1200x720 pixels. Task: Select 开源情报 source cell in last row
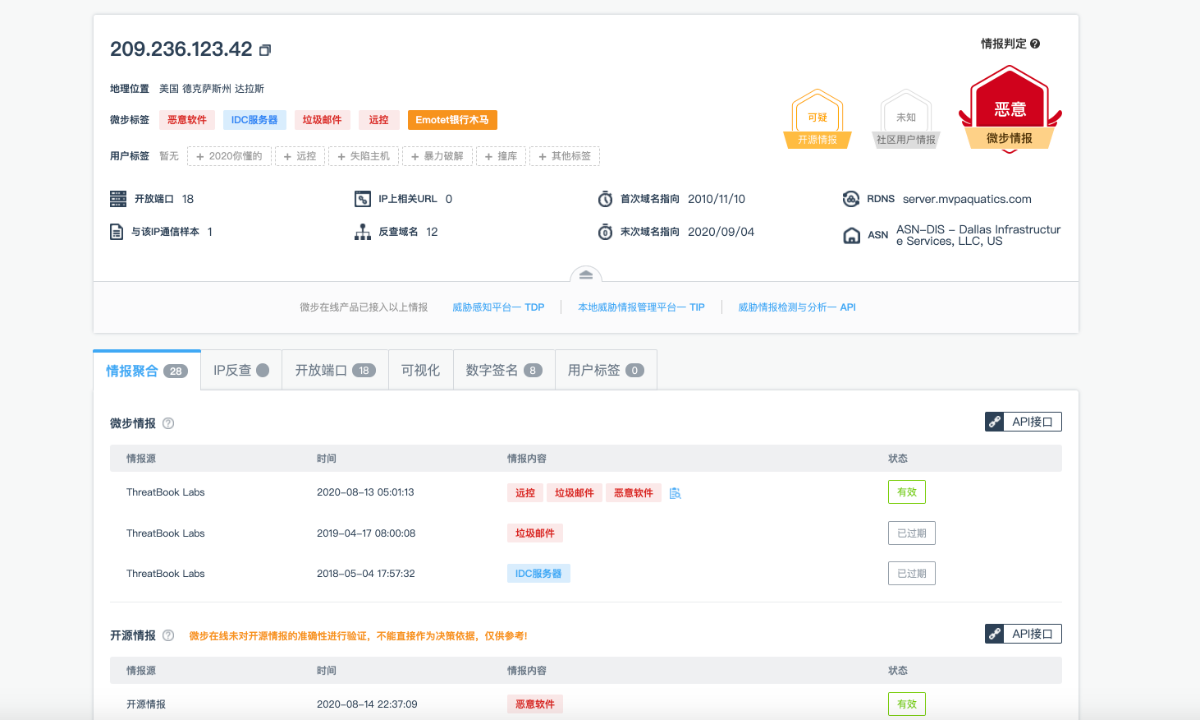(146, 704)
